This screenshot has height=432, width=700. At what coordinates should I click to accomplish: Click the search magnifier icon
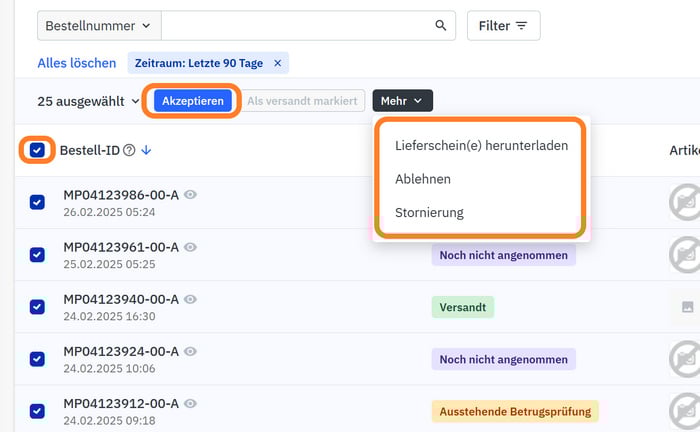click(x=441, y=26)
